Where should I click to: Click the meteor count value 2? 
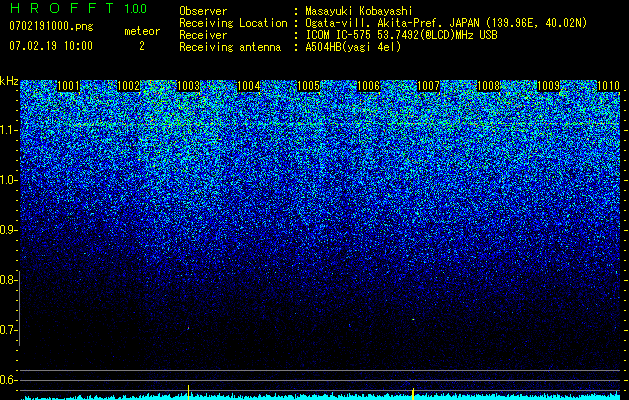pos(142,46)
